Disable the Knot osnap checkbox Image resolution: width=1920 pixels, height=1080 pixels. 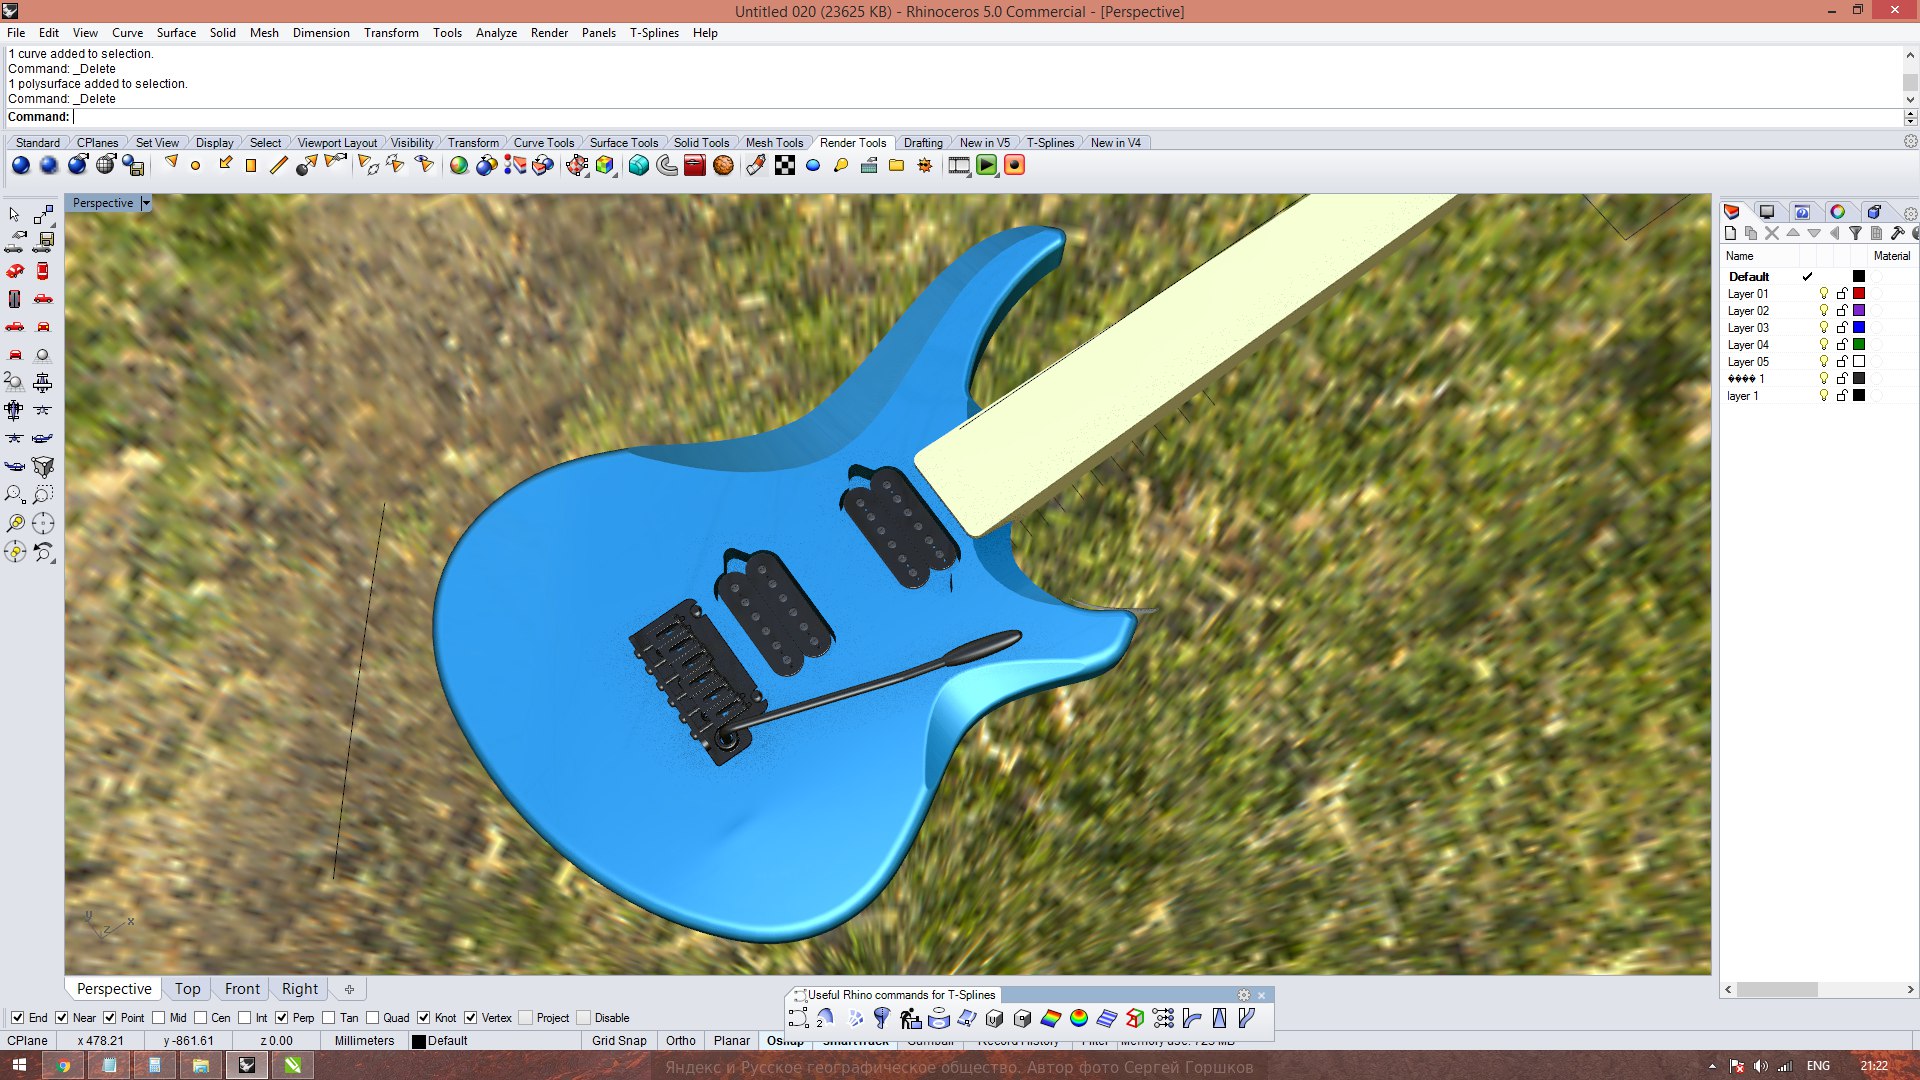pyautogui.click(x=424, y=1018)
